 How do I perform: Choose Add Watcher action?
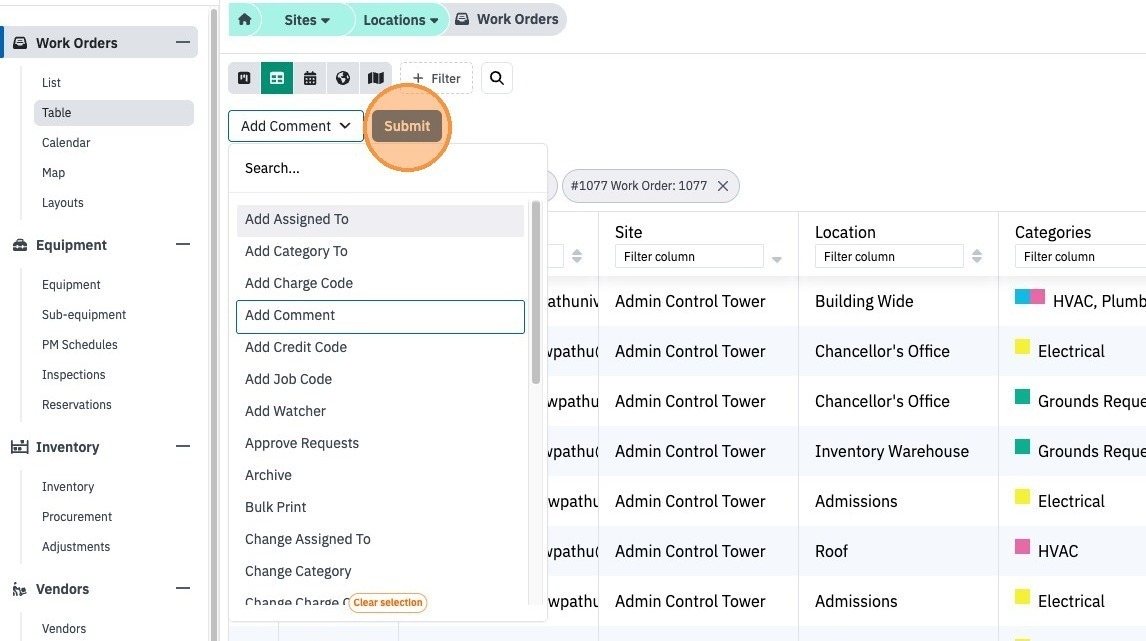380,411
